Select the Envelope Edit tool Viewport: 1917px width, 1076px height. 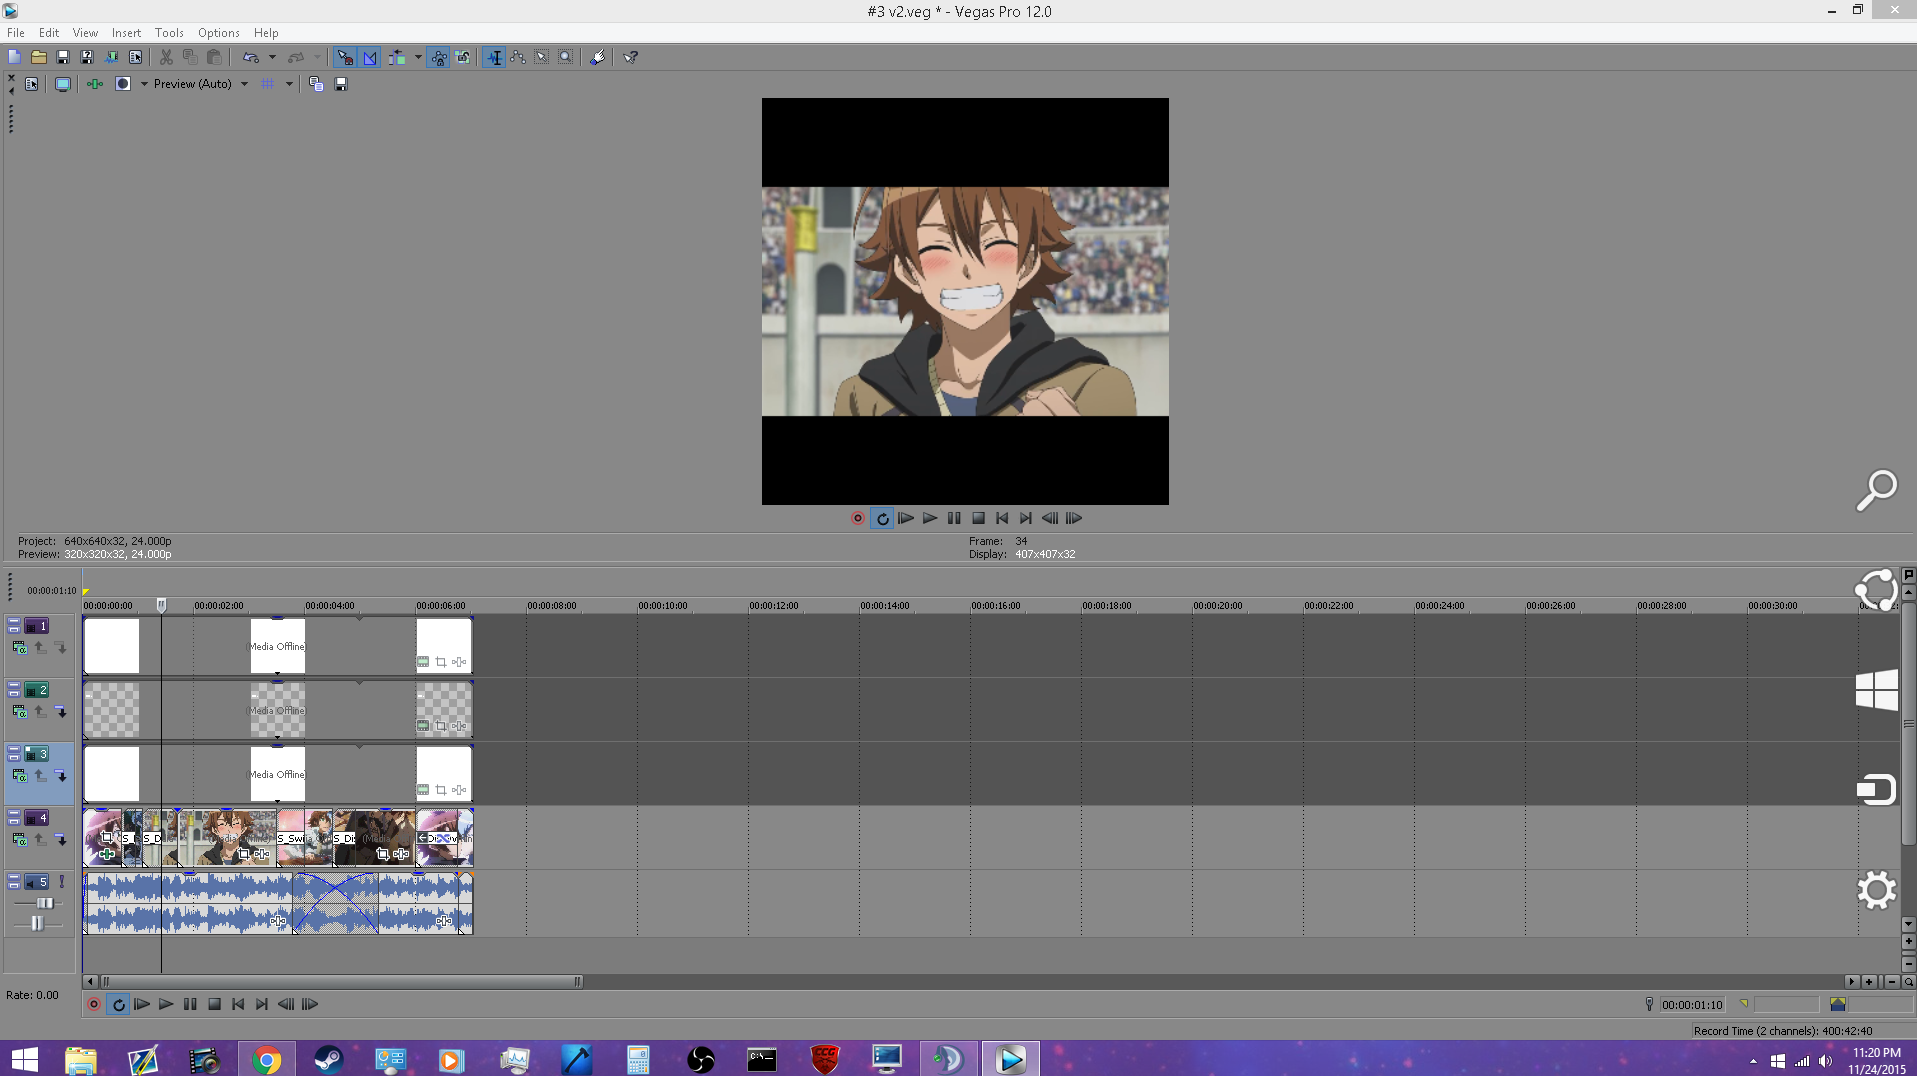coord(518,57)
